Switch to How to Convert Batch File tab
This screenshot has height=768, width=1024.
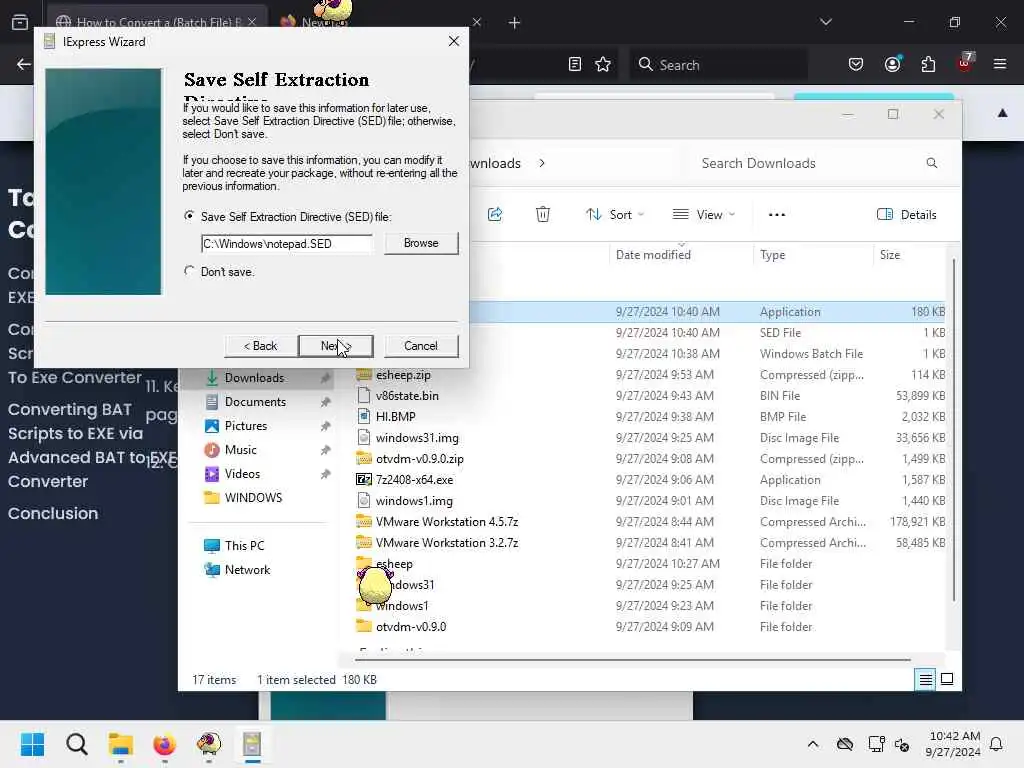click(157, 22)
